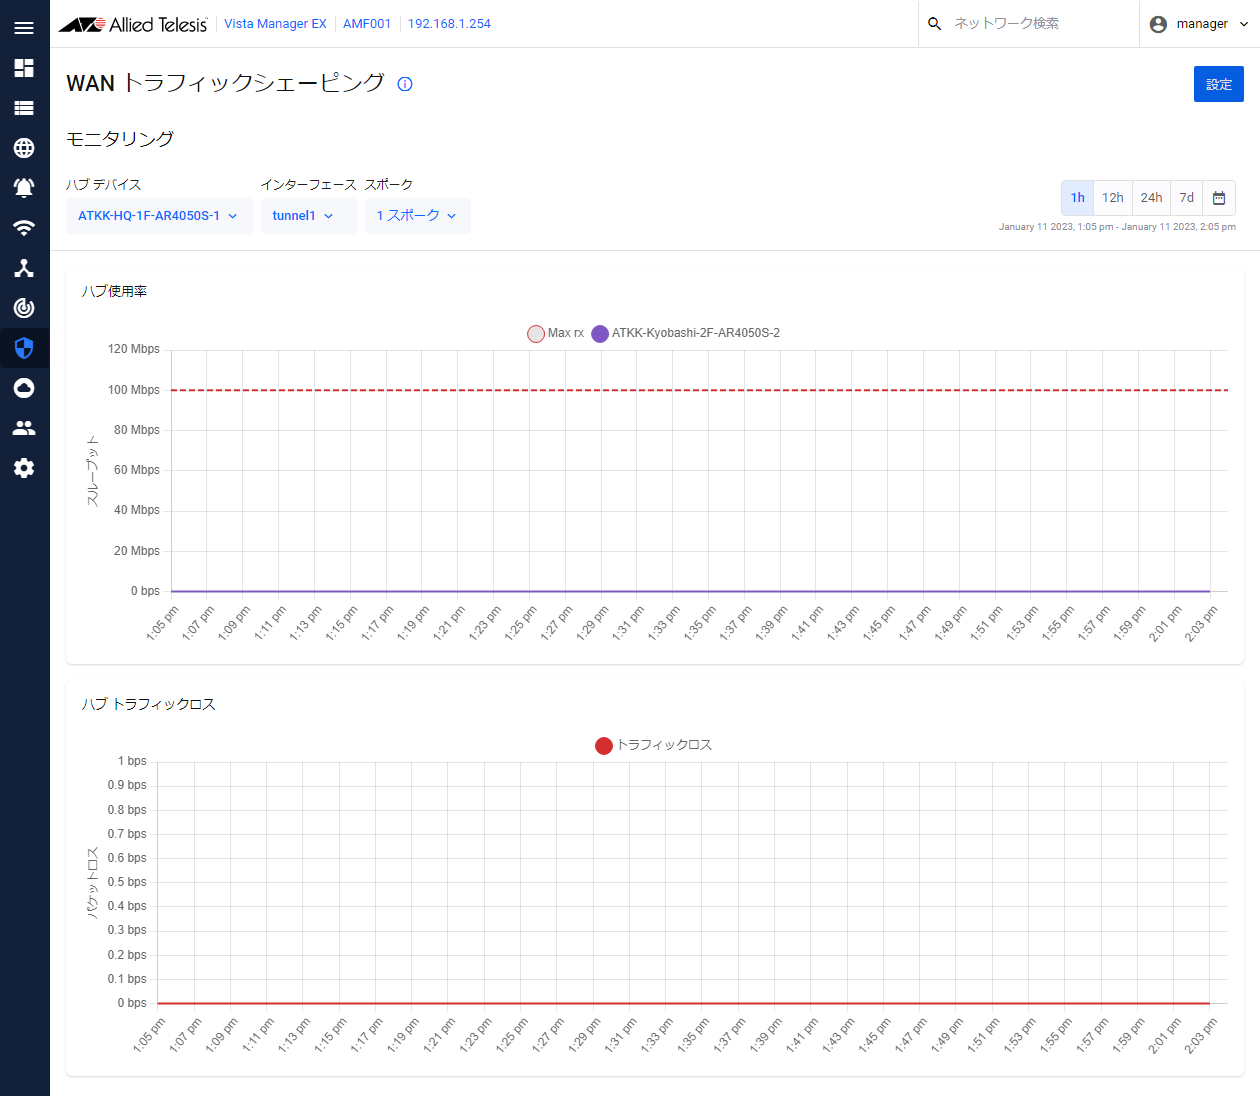Open the shield security icon in sidebar
The height and width of the screenshot is (1096, 1260).
24,348
